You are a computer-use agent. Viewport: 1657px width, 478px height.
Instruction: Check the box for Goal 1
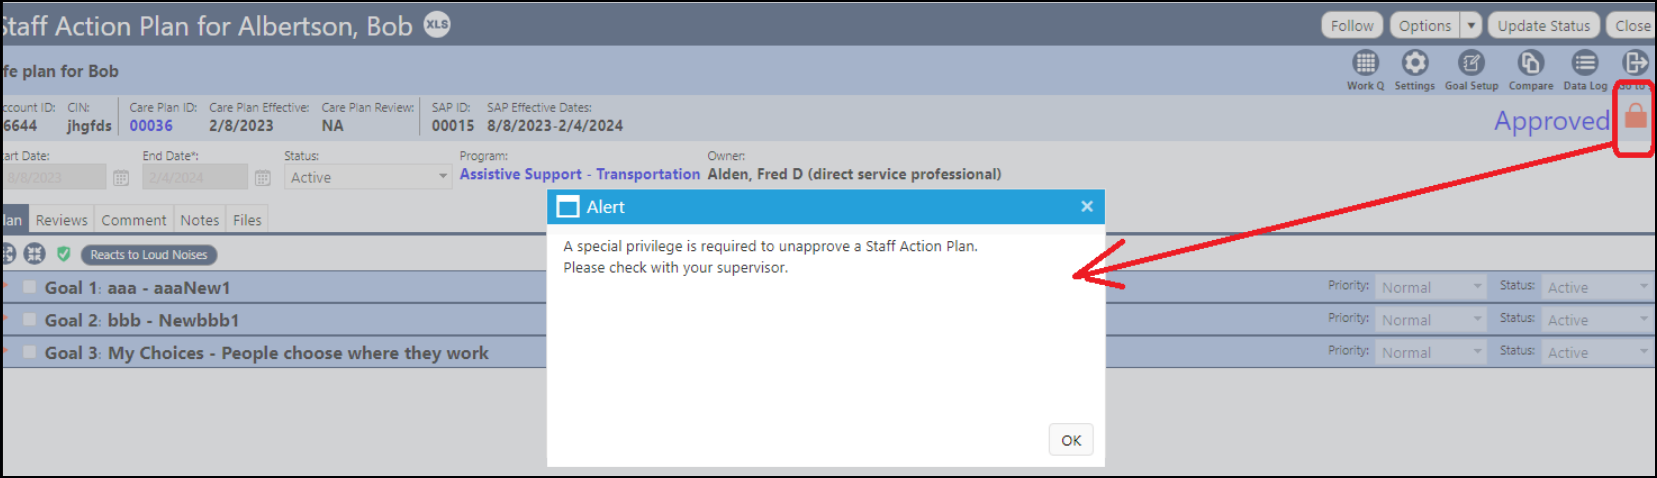30,287
